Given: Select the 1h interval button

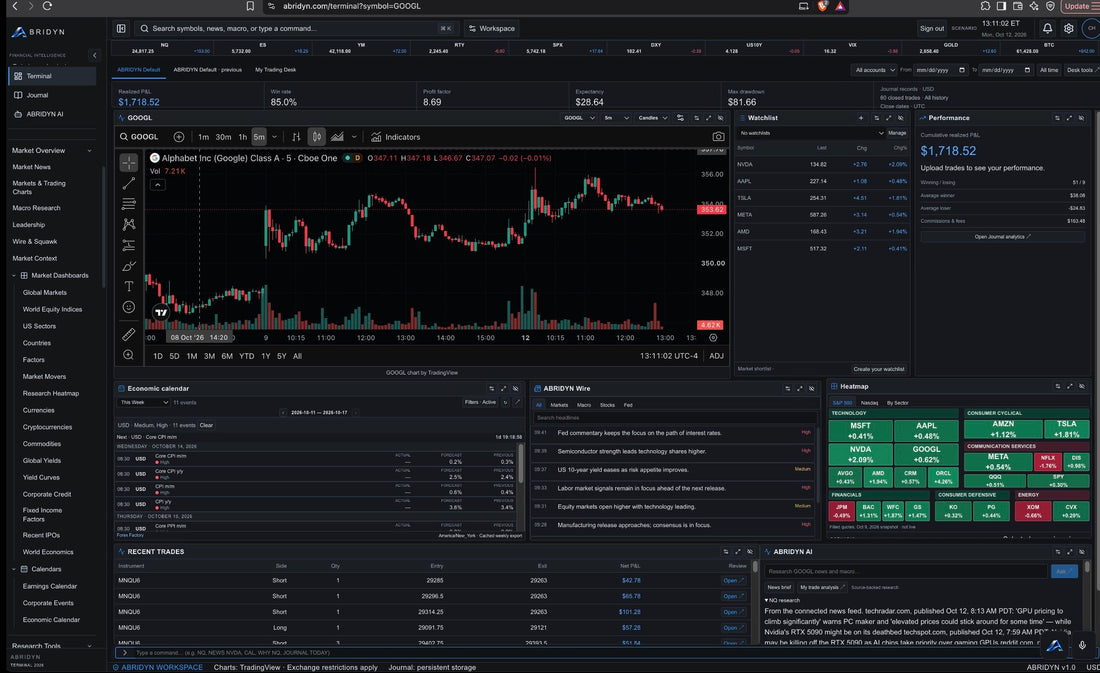Looking at the screenshot, I should pos(242,137).
